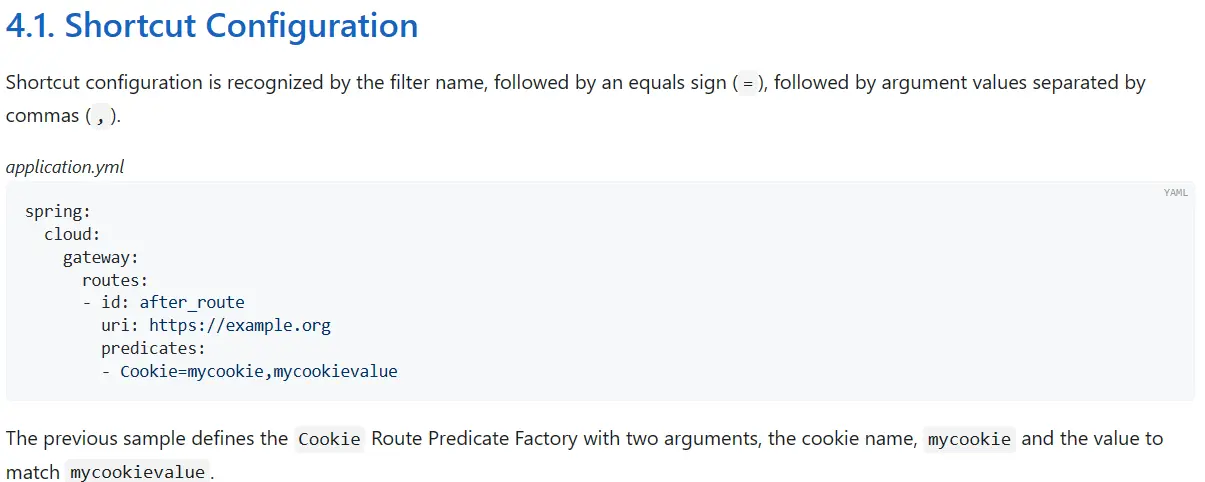Image resolution: width=1205 pixels, height=482 pixels.
Task: Click the "uri:" key in the code block
Action: [120, 325]
